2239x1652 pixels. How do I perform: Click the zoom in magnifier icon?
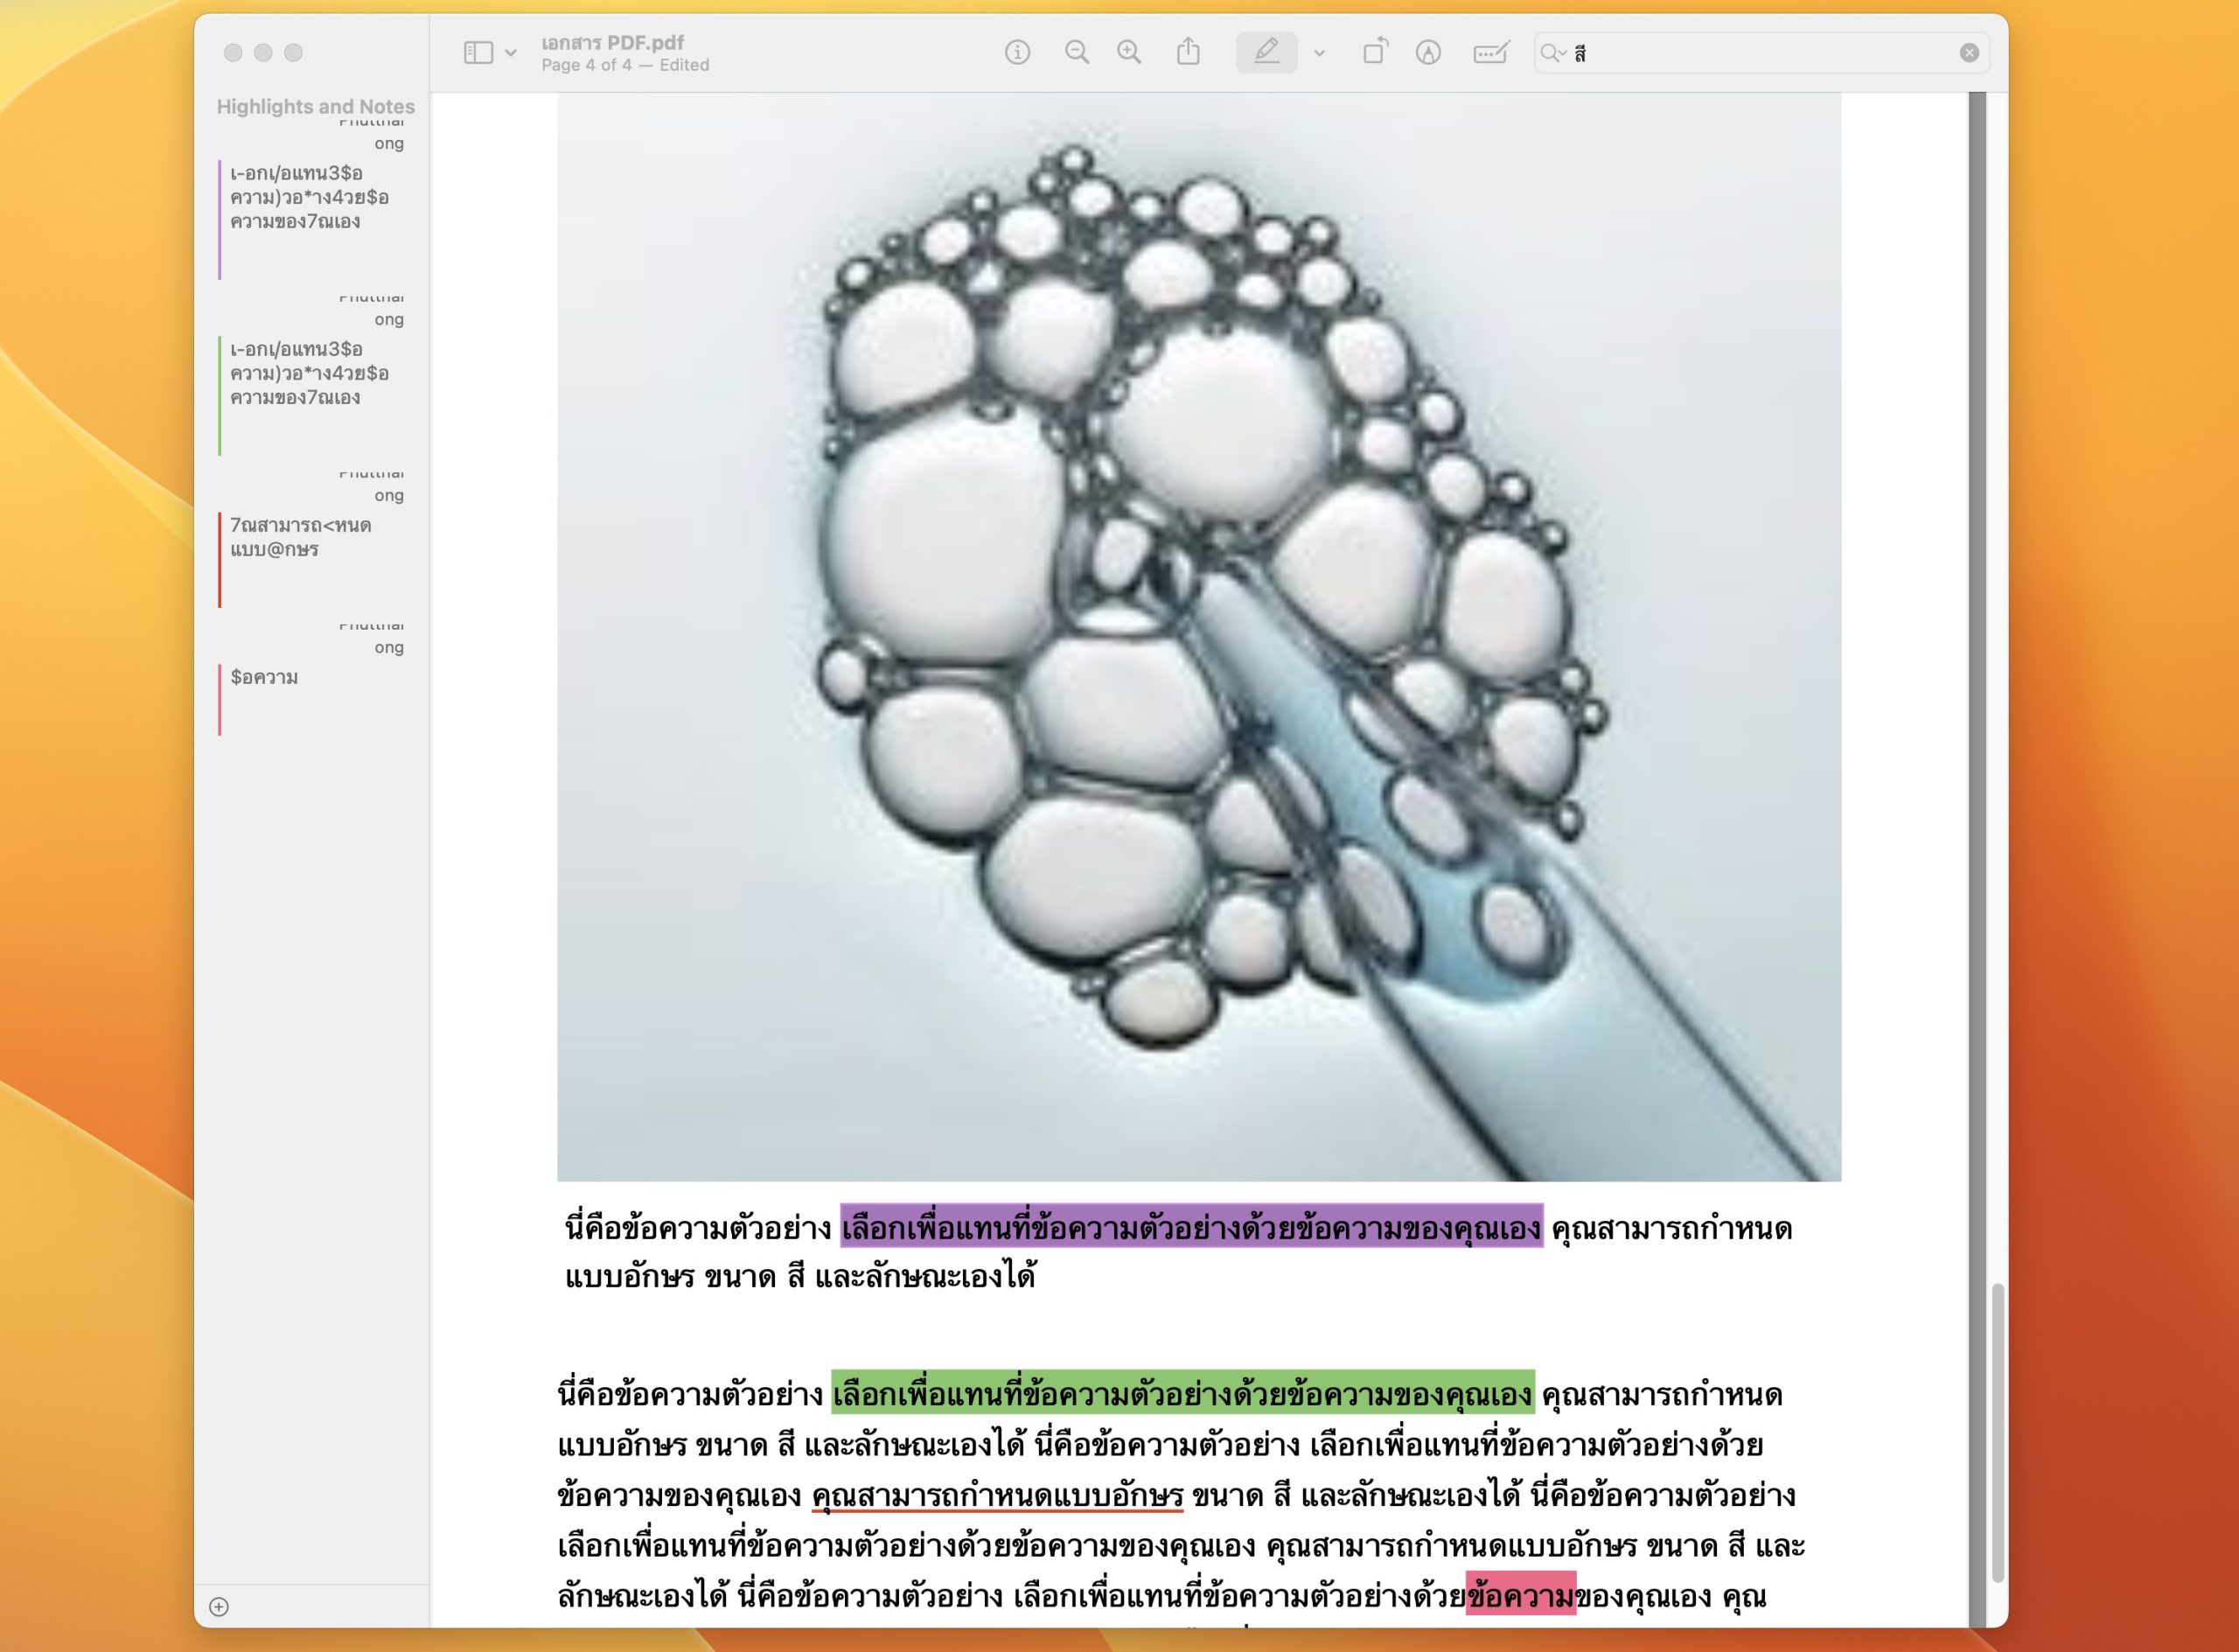click(x=1129, y=52)
